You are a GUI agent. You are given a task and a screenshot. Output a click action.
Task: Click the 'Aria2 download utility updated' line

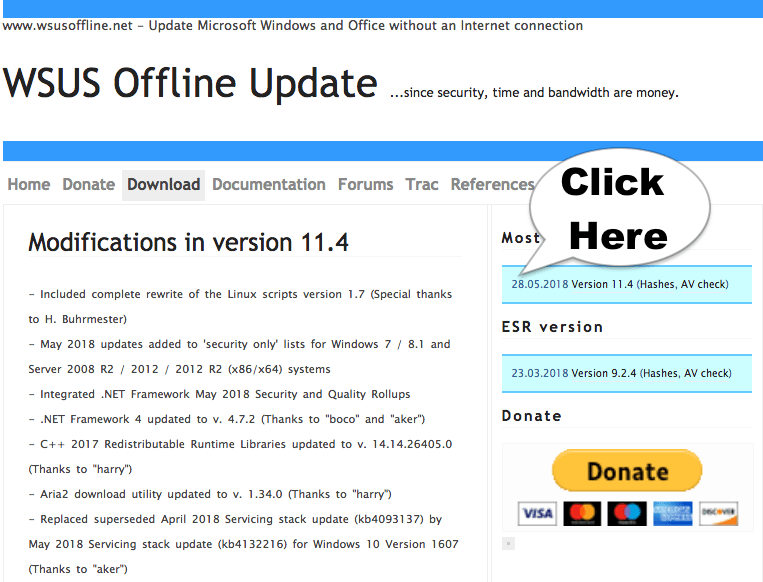click(210, 494)
